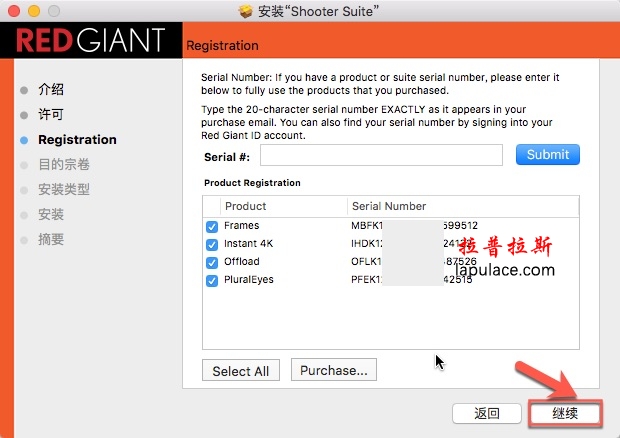This screenshot has height=438, width=620.
Task: Click the Select All button
Action: pos(241,370)
